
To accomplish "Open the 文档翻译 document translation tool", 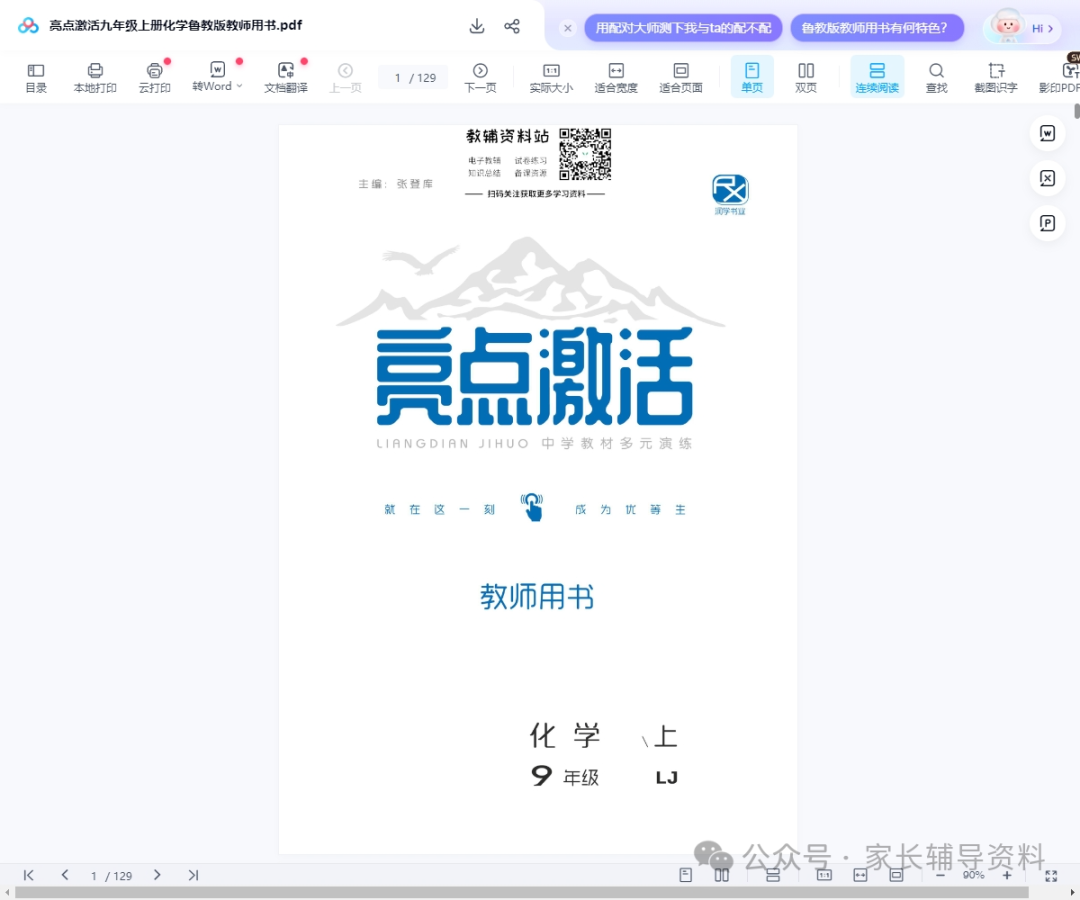I will tap(286, 78).
